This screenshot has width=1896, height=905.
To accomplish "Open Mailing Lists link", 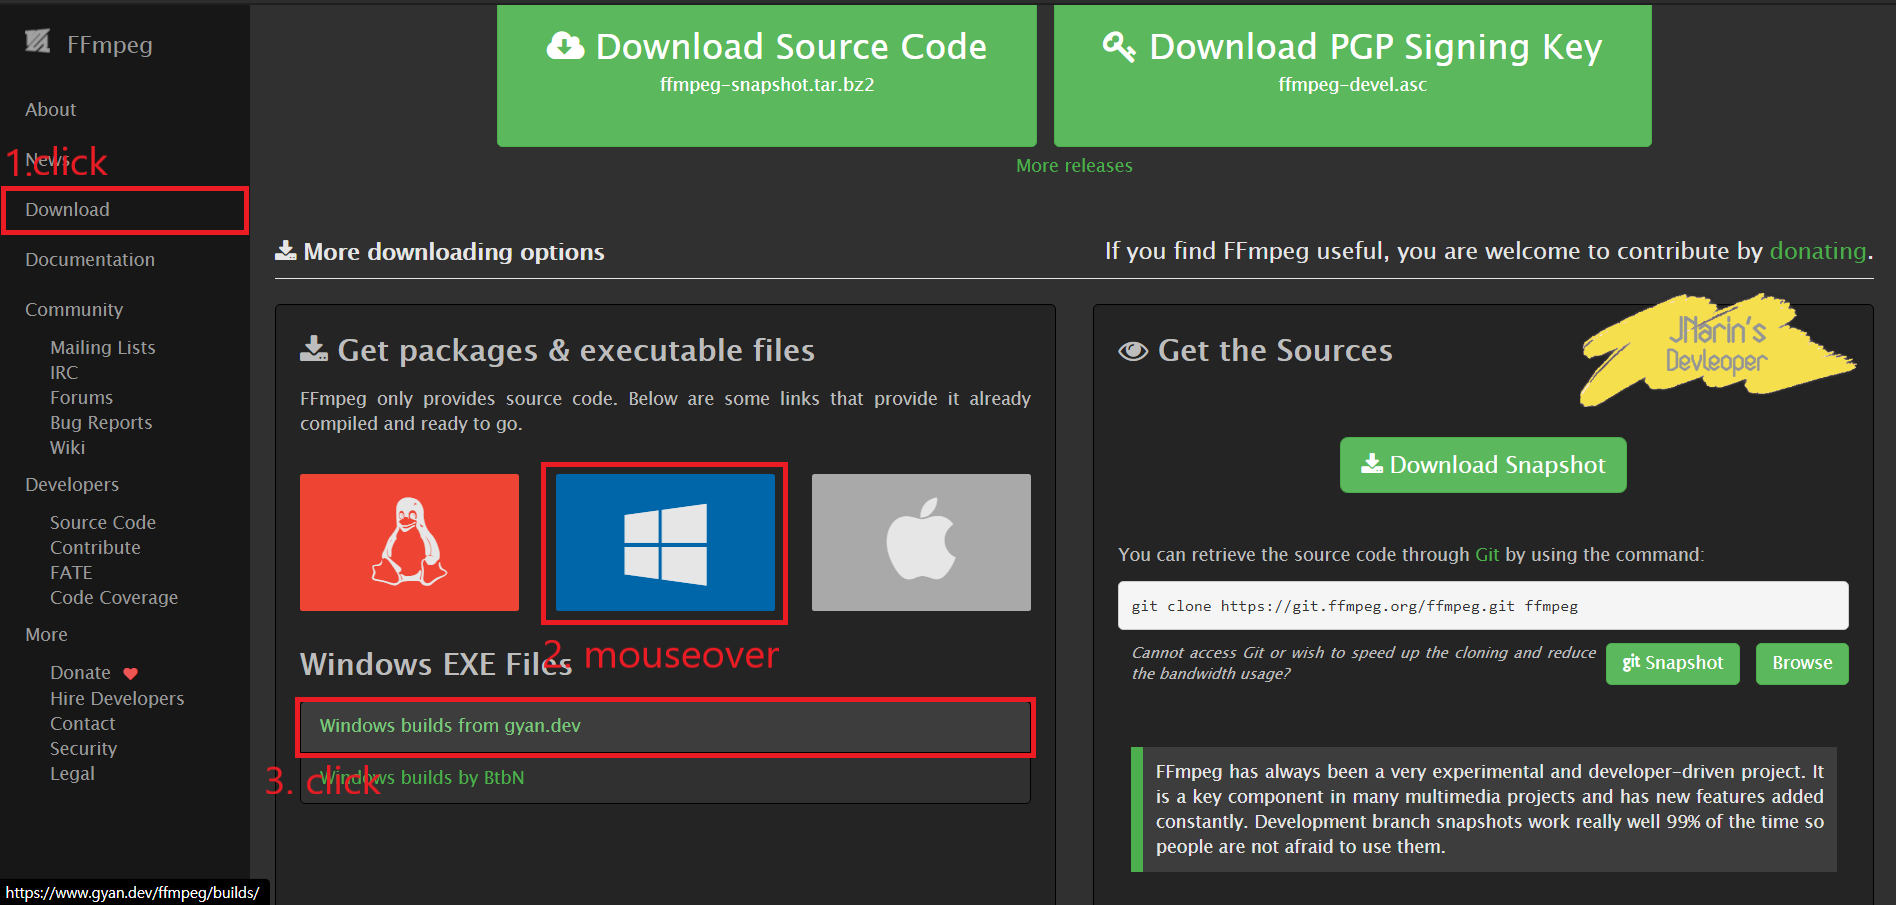I will (103, 348).
